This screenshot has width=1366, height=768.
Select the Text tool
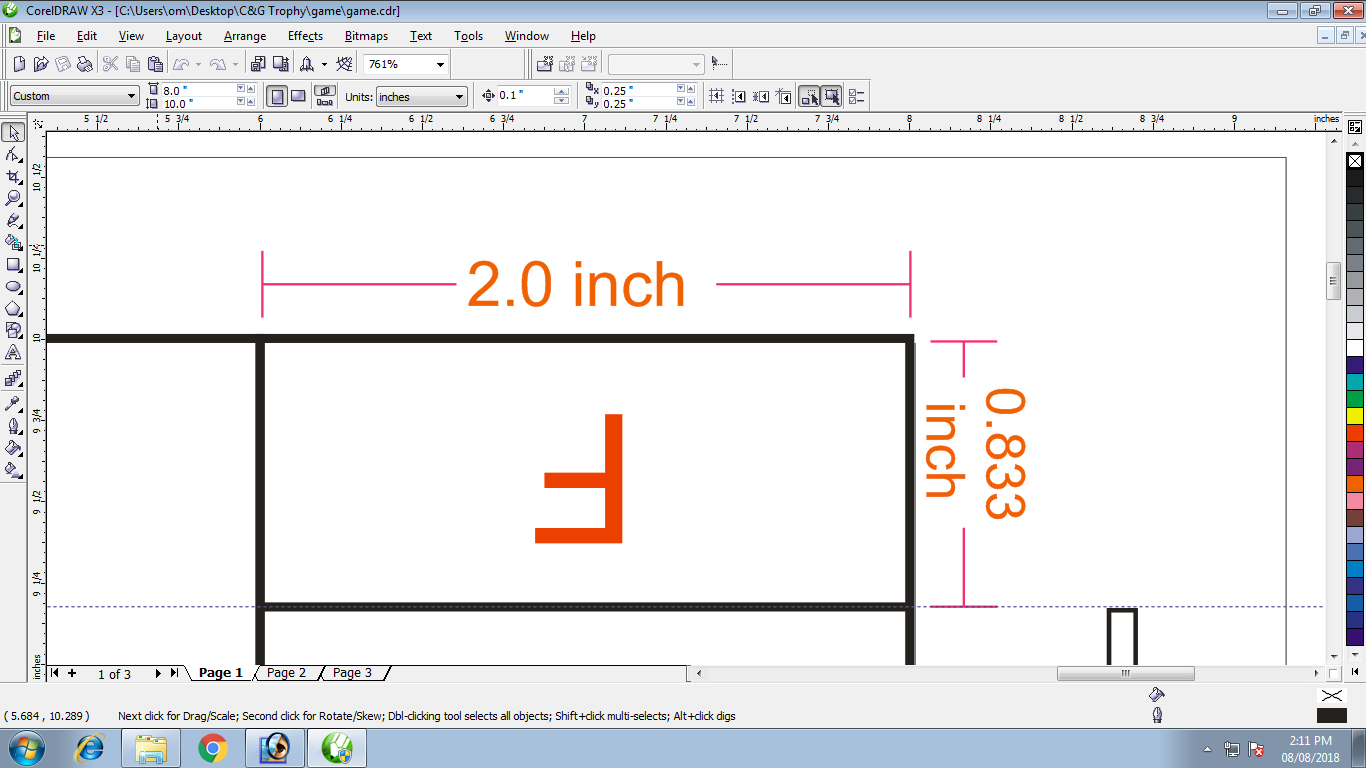(x=13, y=352)
